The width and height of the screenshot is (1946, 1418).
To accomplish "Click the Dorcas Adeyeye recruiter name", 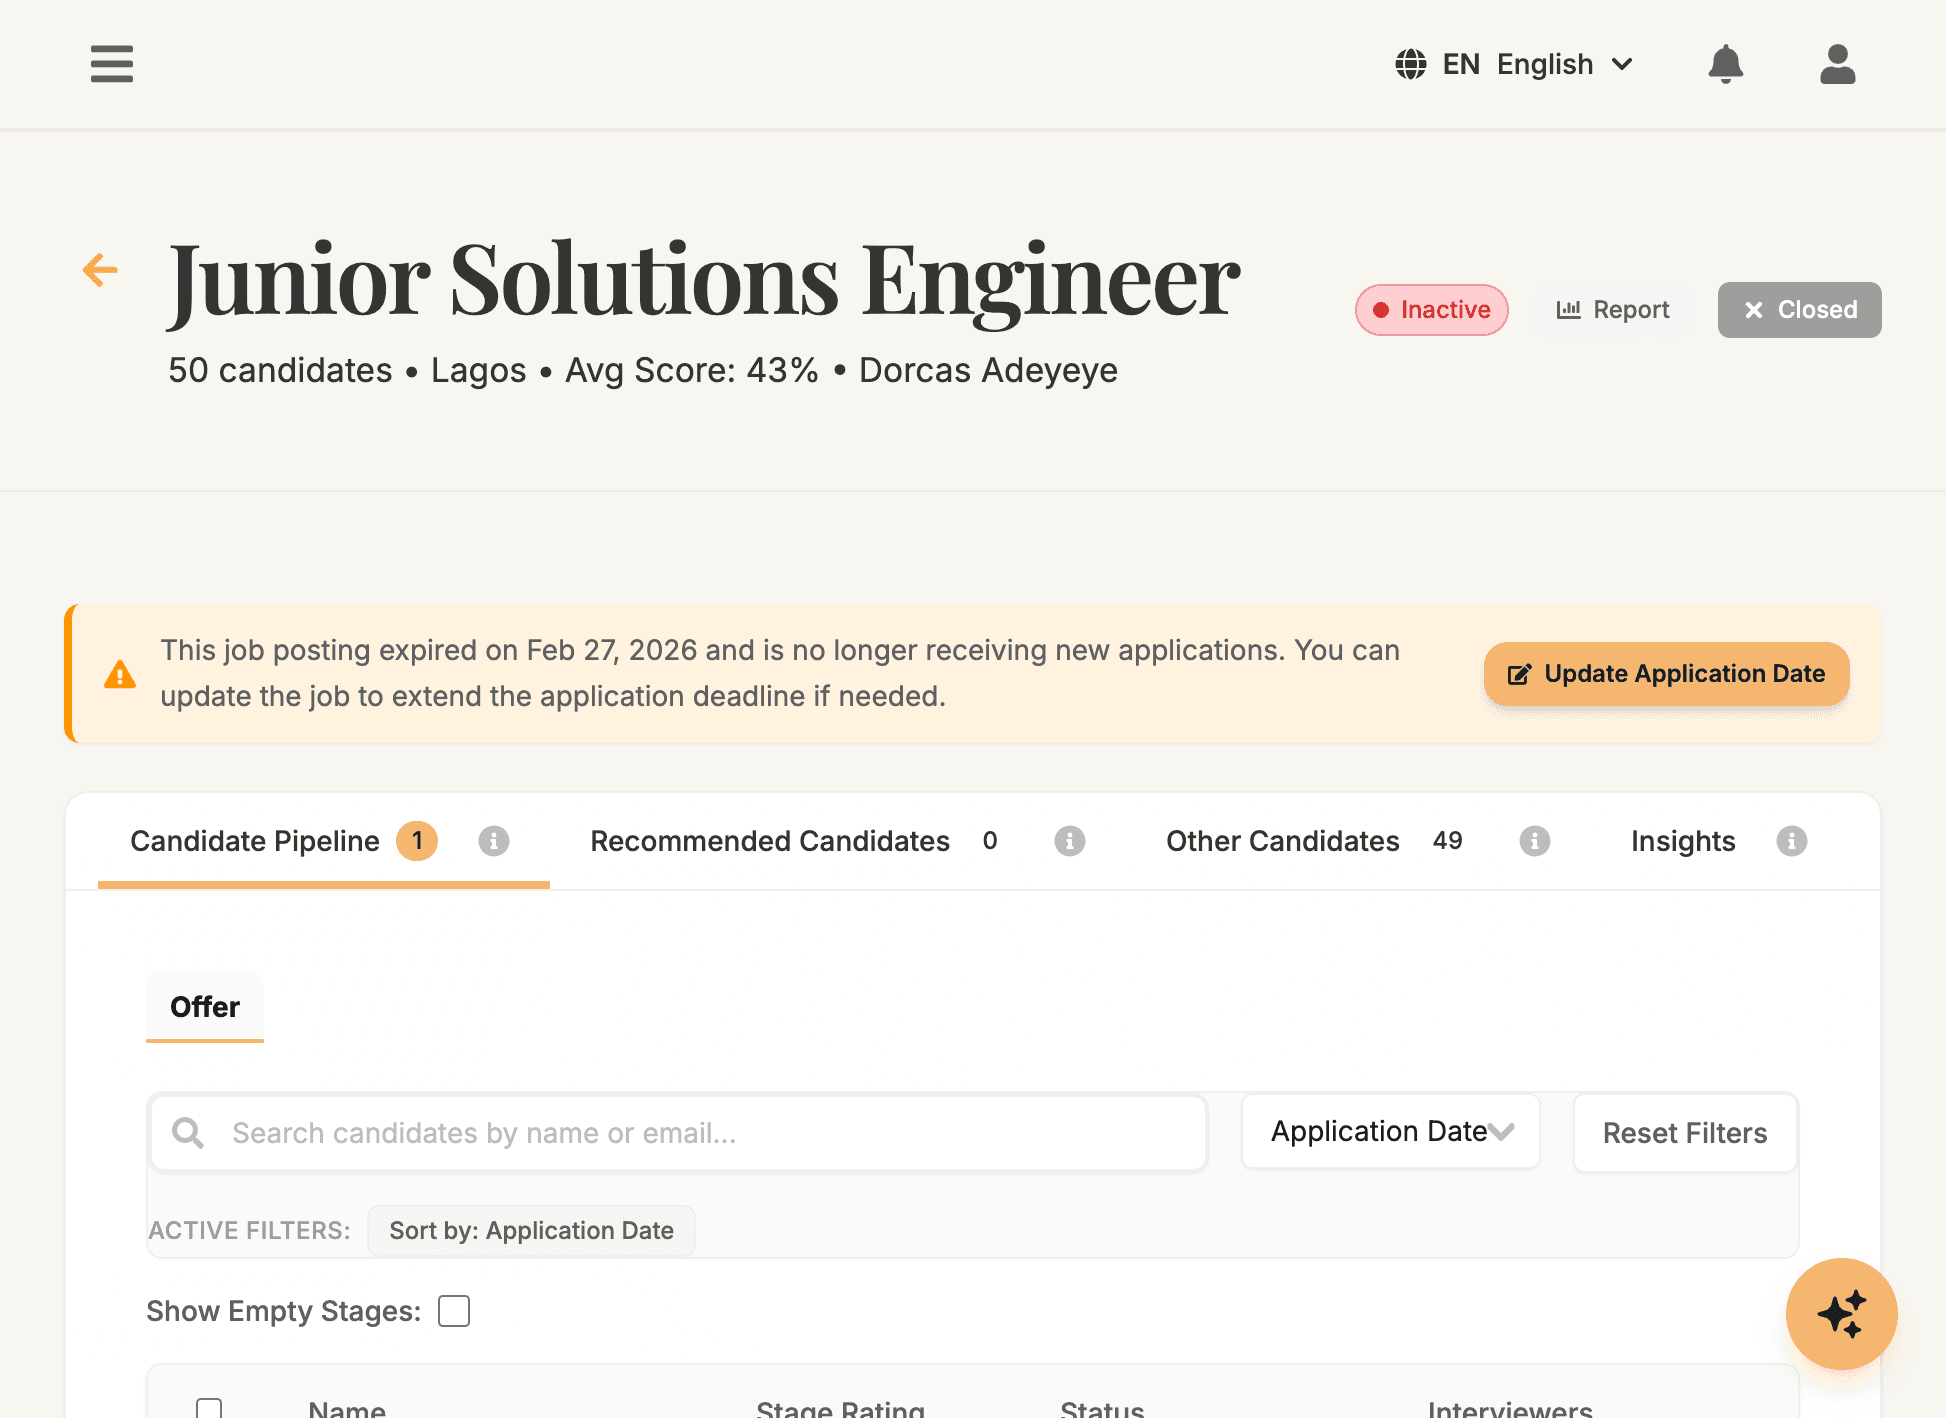I will (988, 370).
